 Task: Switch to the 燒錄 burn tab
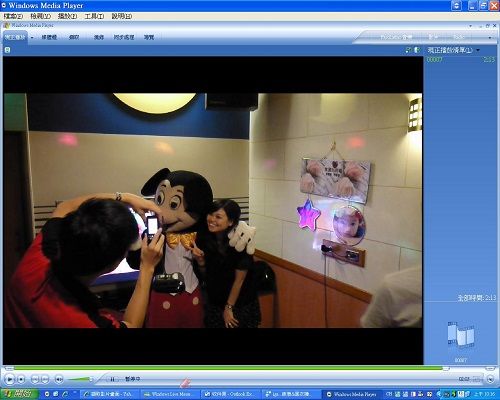[99, 37]
